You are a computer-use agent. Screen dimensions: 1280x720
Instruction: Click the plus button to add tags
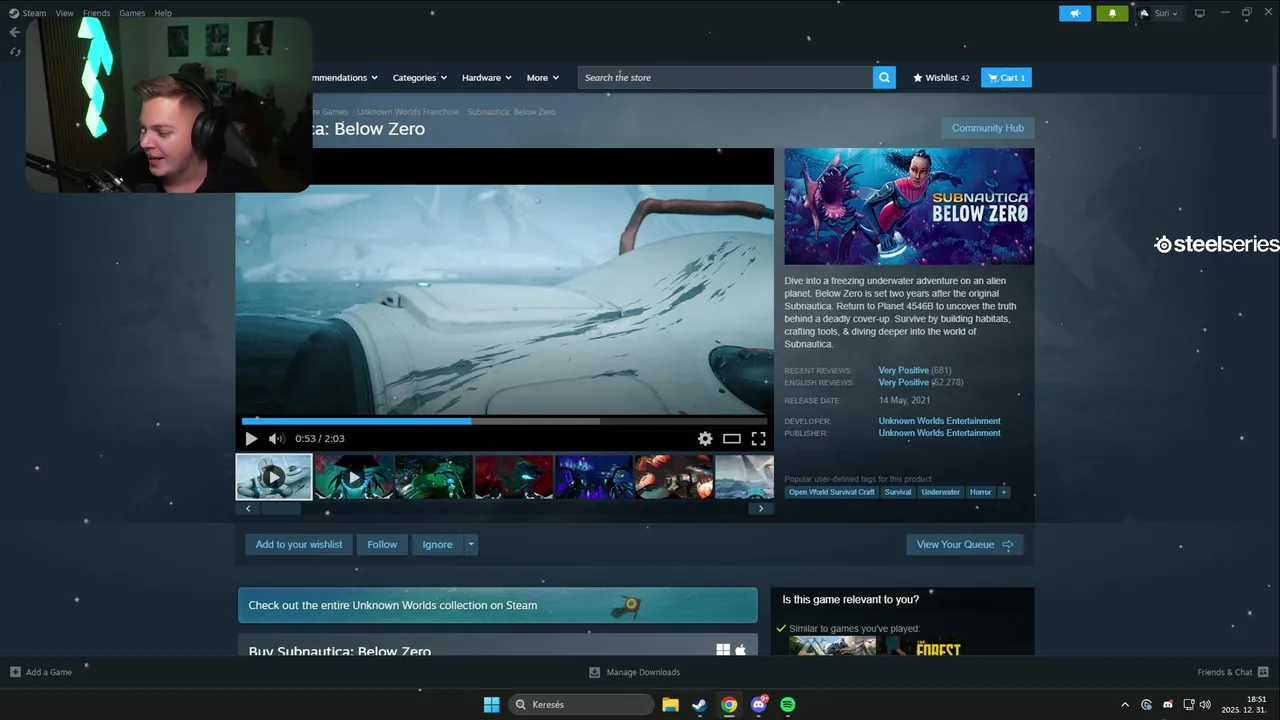pyautogui.click(x=1004, y=492)
